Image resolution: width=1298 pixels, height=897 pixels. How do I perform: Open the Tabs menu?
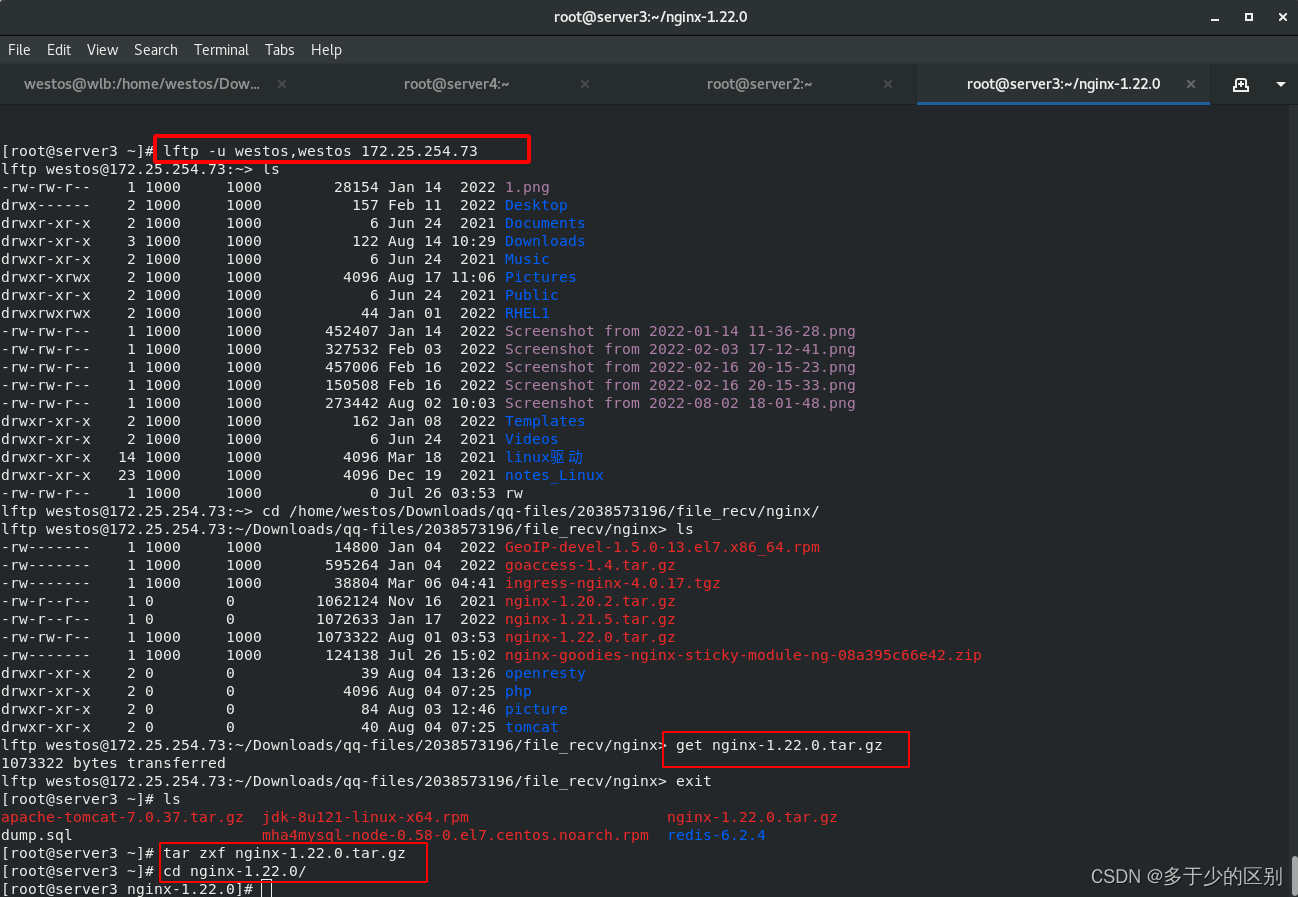point(280,49)
